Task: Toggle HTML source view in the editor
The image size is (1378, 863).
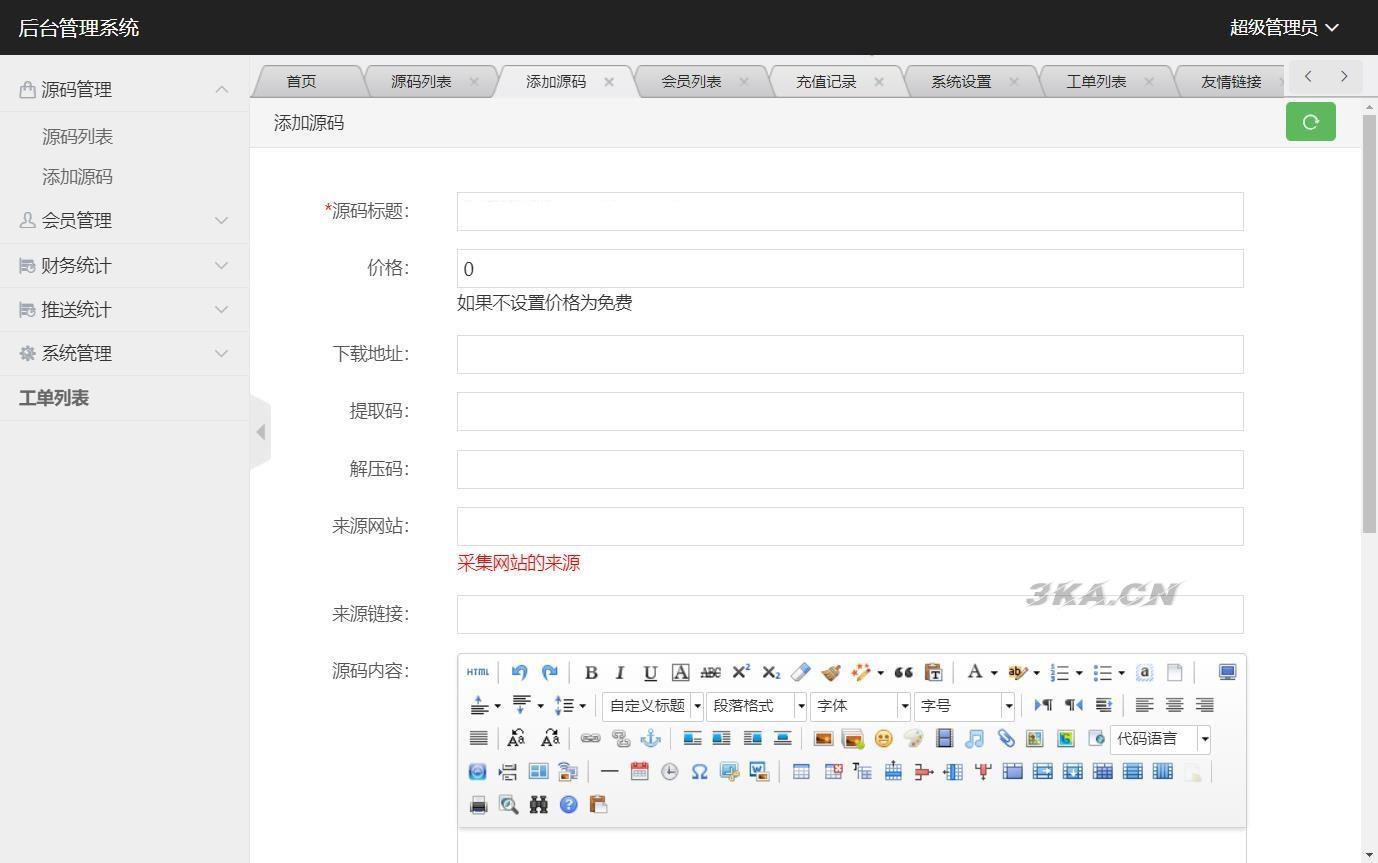Action: [478, 672]
